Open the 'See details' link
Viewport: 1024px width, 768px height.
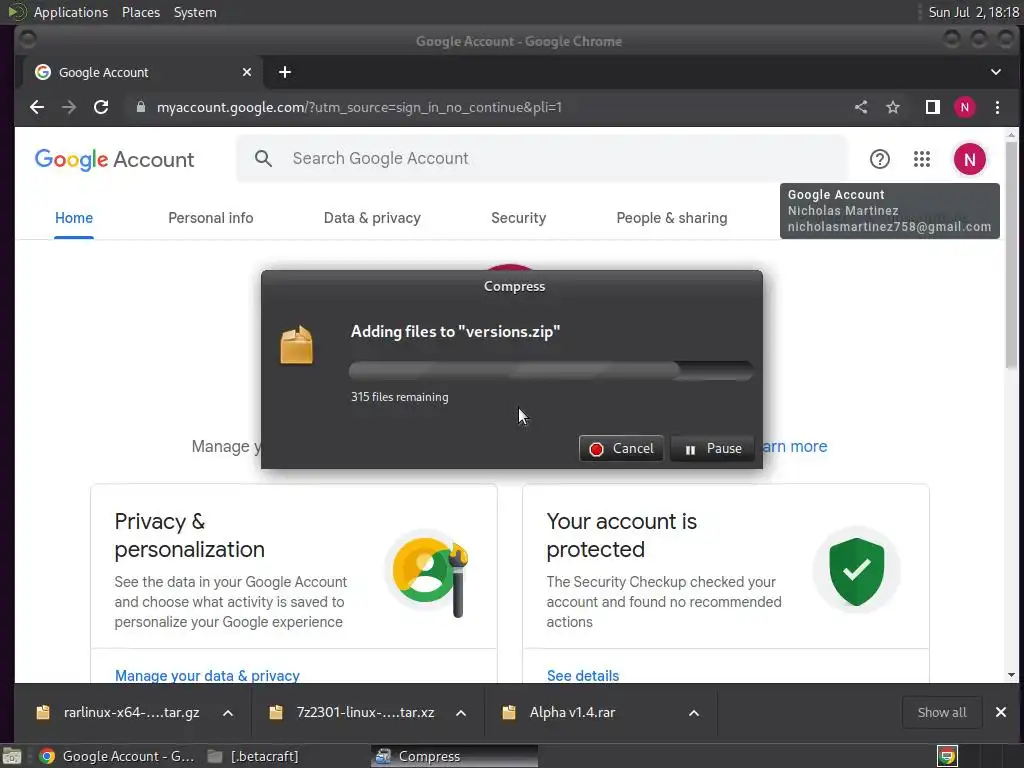coord(583,675)
